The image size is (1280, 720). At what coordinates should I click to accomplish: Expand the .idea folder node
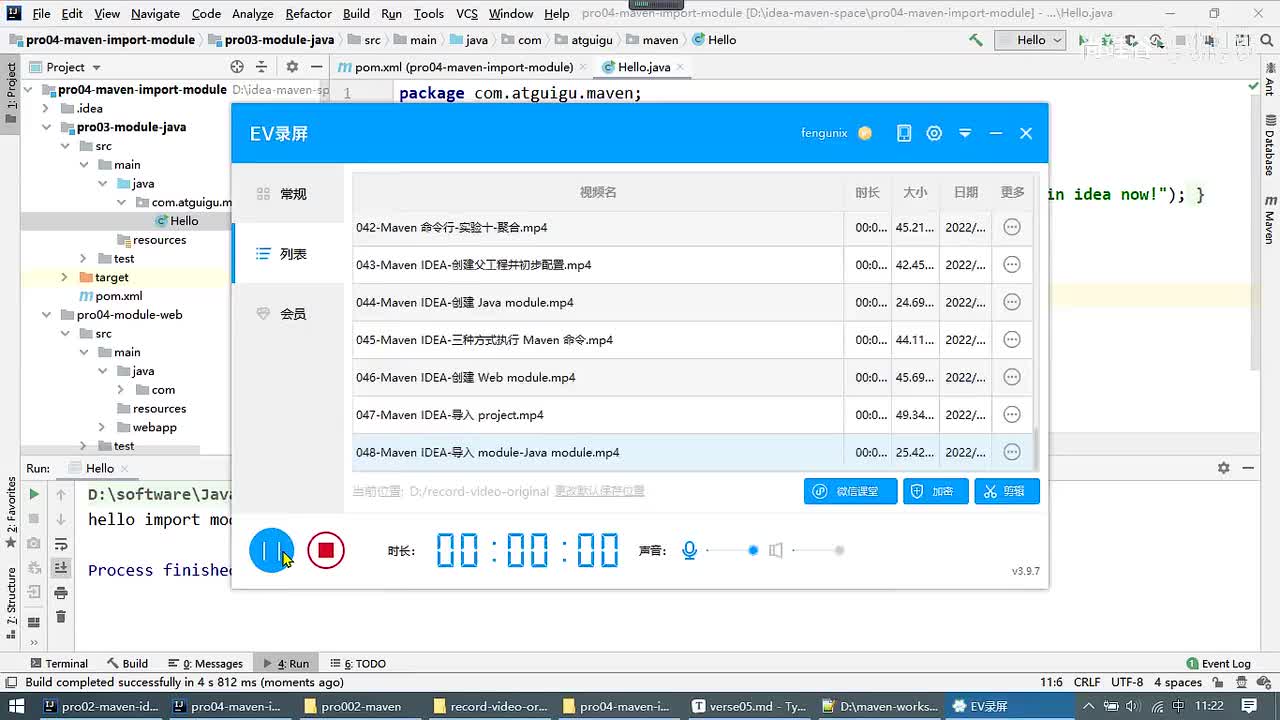click(x=46, y=108)
